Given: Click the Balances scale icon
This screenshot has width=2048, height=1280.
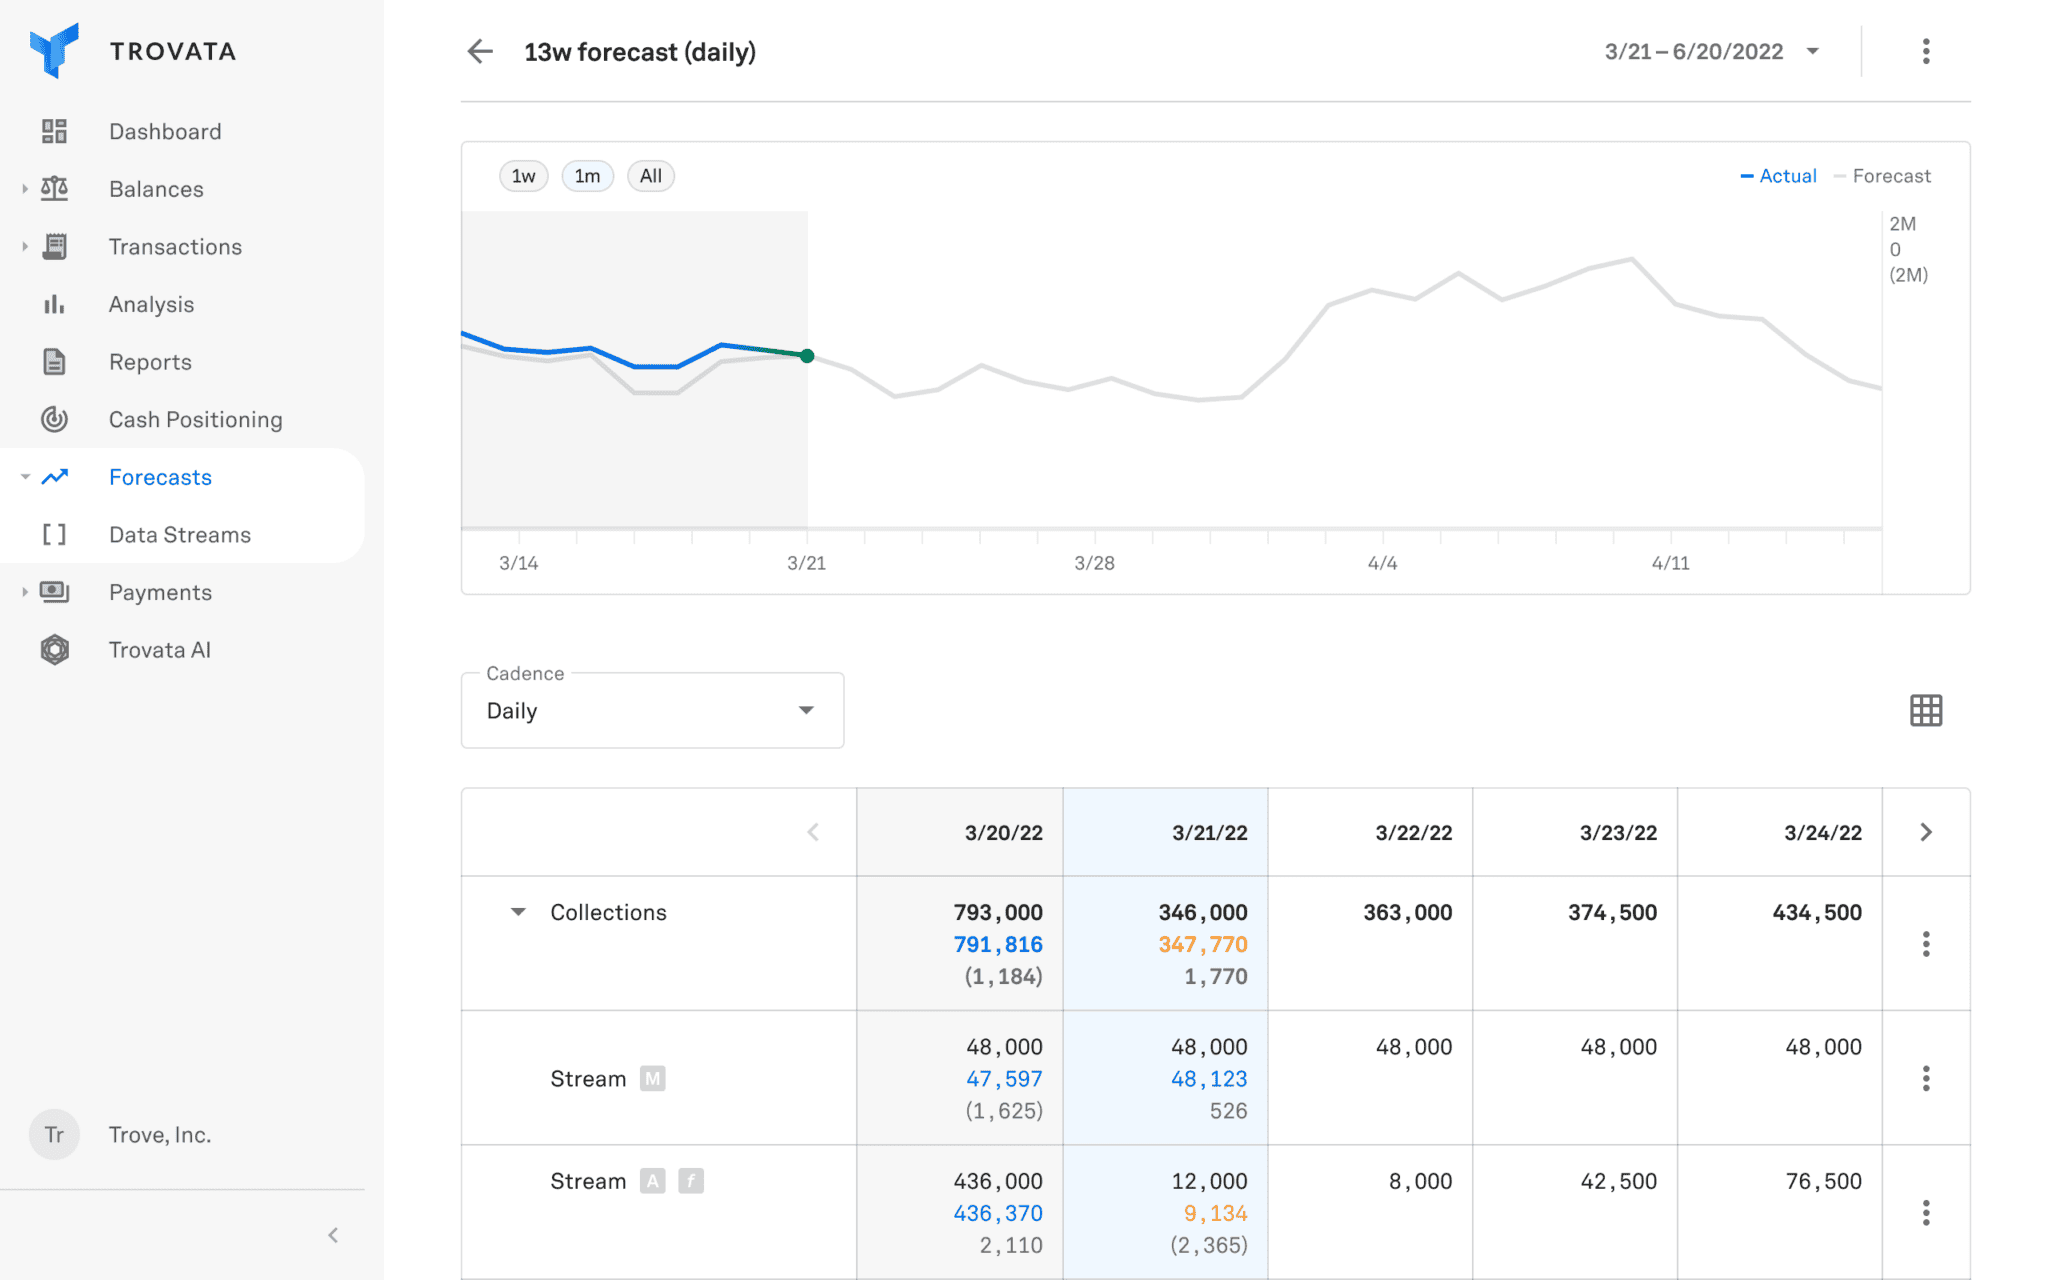Looking at the screenshot, I should [54, 189].
